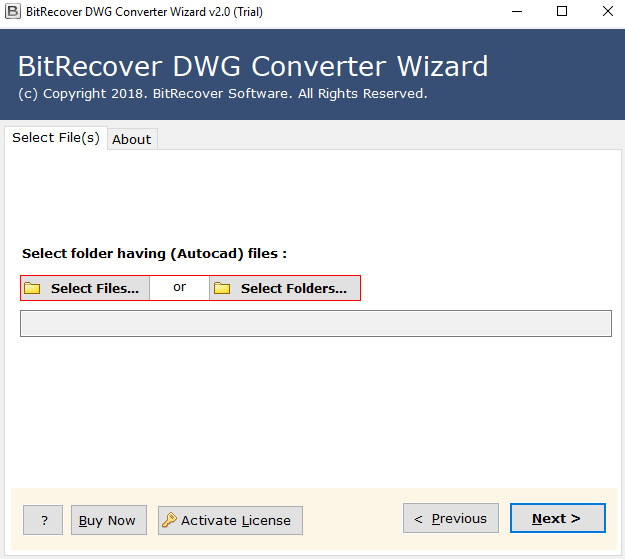The height and width of the screenshot is (559, 625).
Task: Open the Activate License dialog
Action: click(x=230, y=520)
